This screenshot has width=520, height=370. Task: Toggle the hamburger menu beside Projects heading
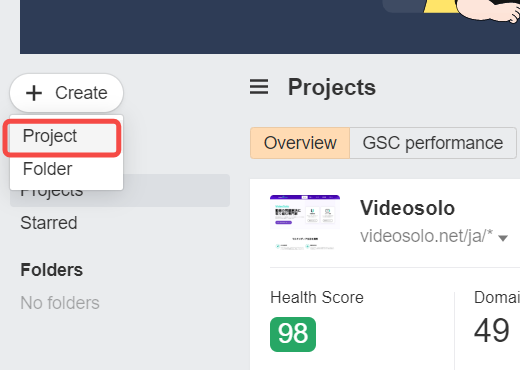(x=259, y=87)
